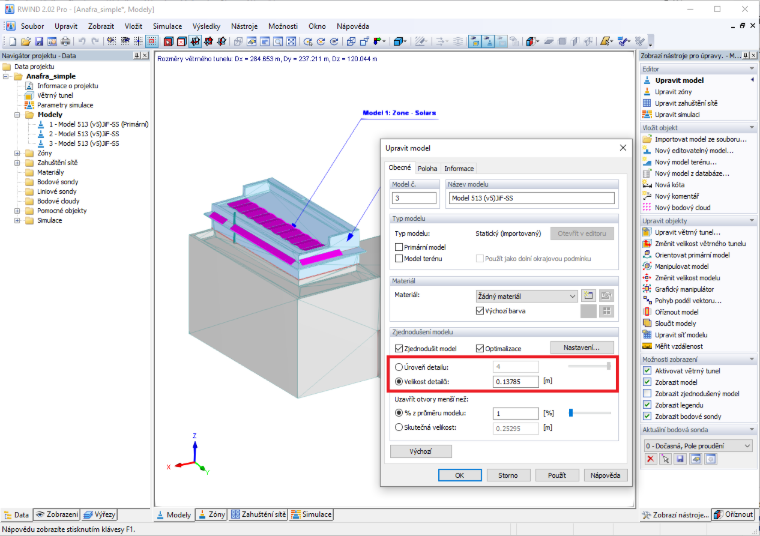
Task: Expand the Simulace tree node
Action: [17, 221]
